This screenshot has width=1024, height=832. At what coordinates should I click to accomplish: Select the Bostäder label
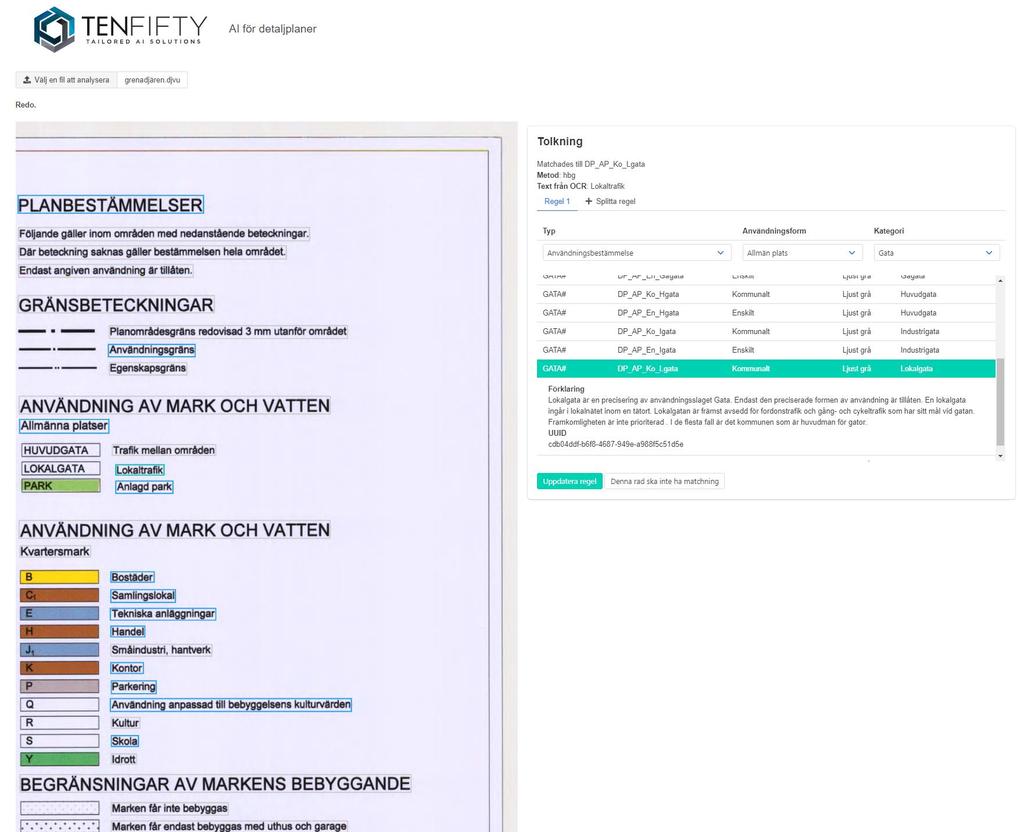click(132, 577)
